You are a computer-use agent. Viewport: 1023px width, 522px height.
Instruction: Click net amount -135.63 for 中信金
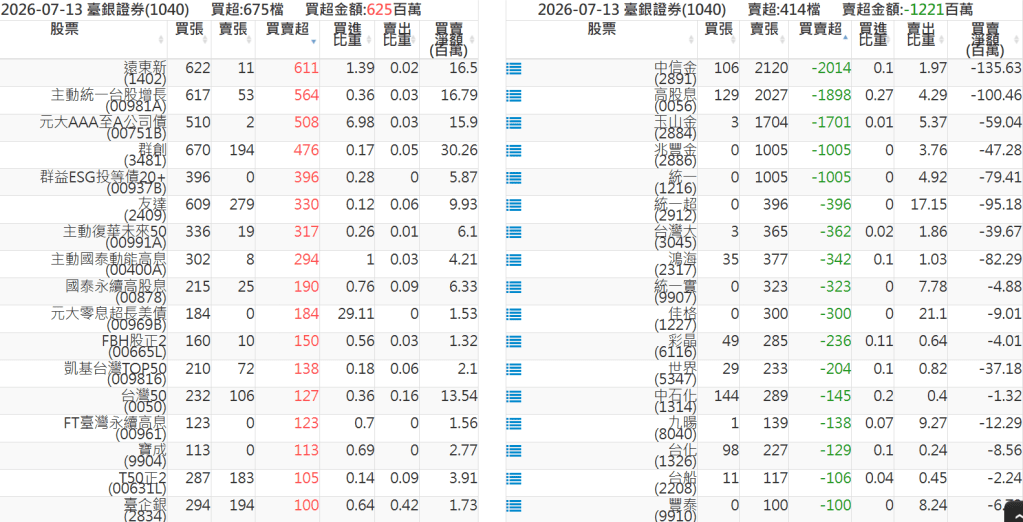point(995,69)
